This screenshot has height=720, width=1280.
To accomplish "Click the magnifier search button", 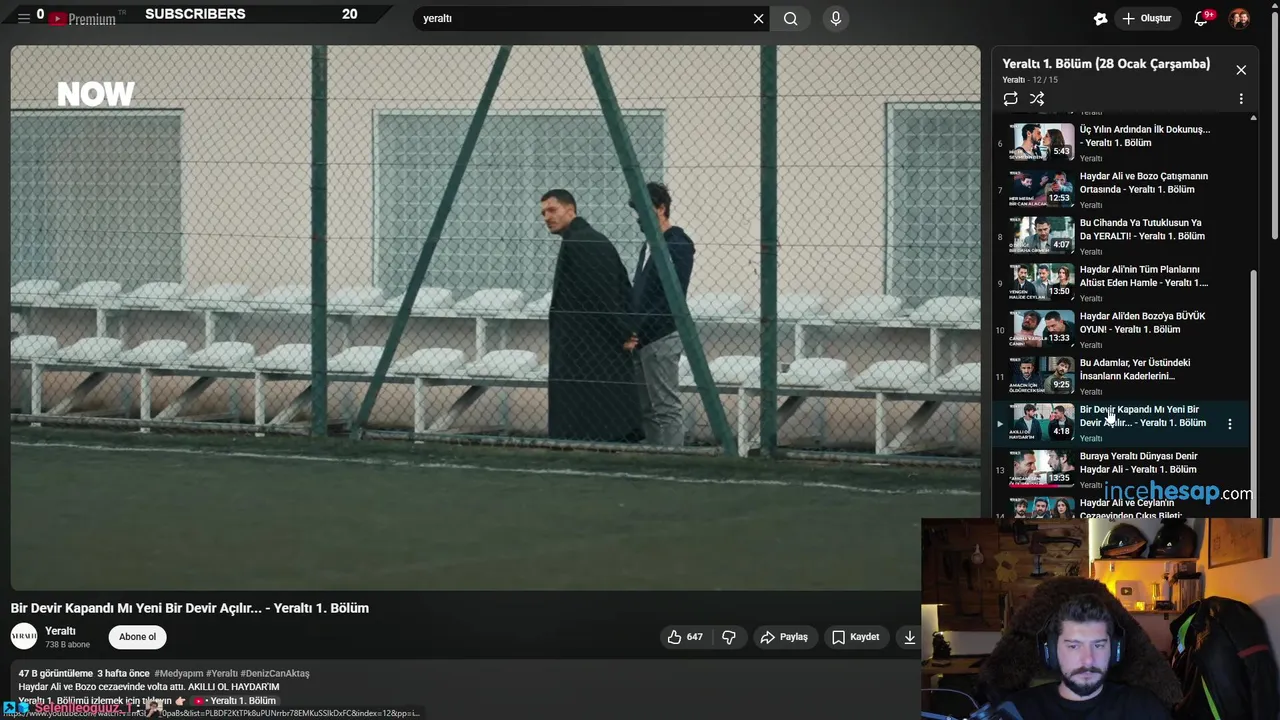I will click(x=790, y=18).
